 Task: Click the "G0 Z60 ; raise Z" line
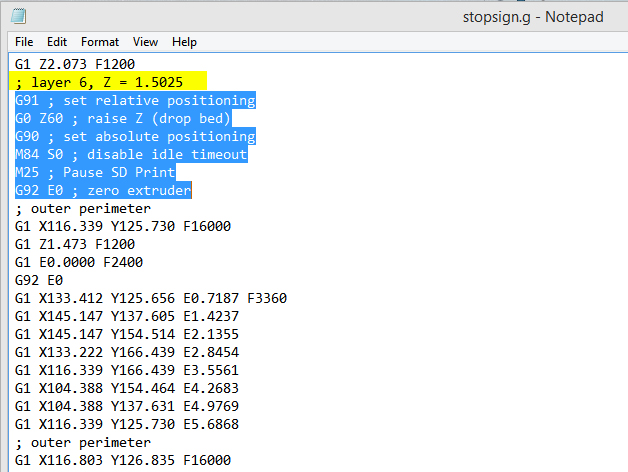(123, 118)
